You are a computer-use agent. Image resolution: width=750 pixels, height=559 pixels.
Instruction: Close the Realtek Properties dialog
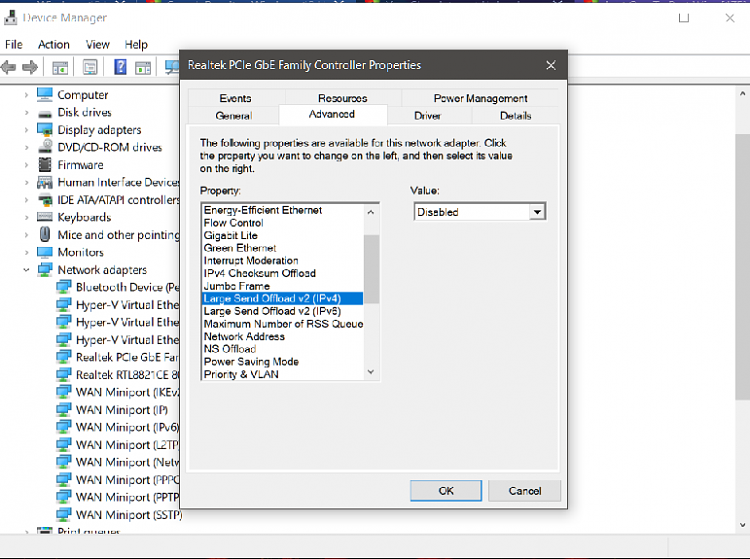click(551, 65)
